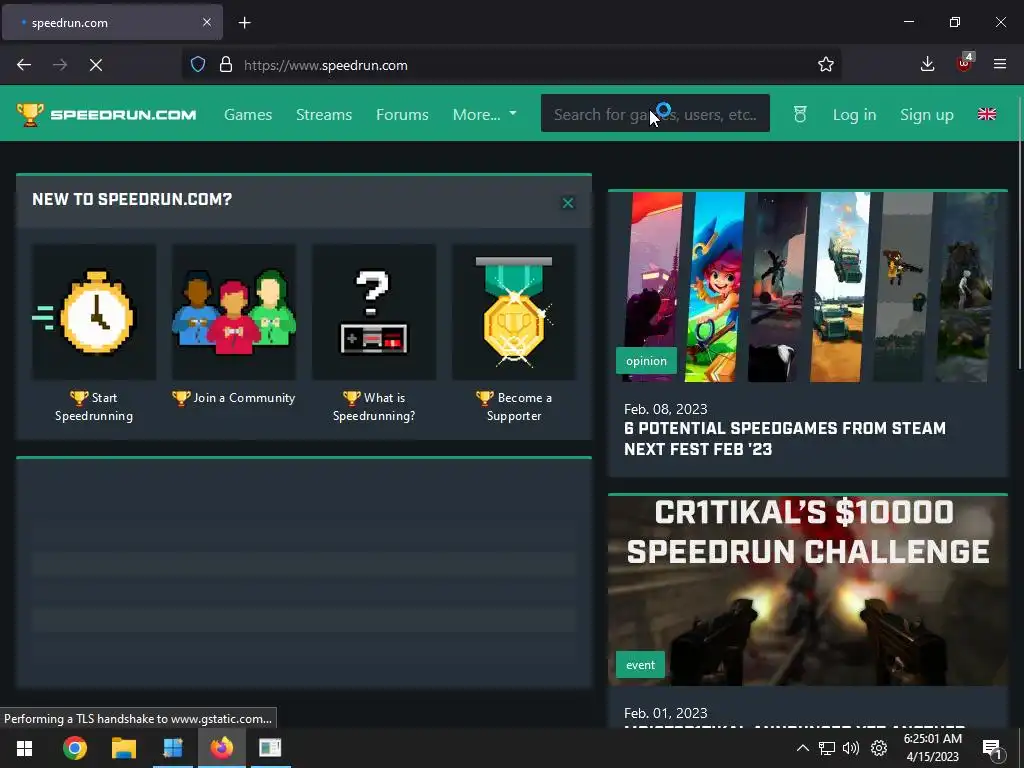The height and width of the screenshot is (768, 1024).
Task: Click the address bar URL
Action: tap(326, 65)
